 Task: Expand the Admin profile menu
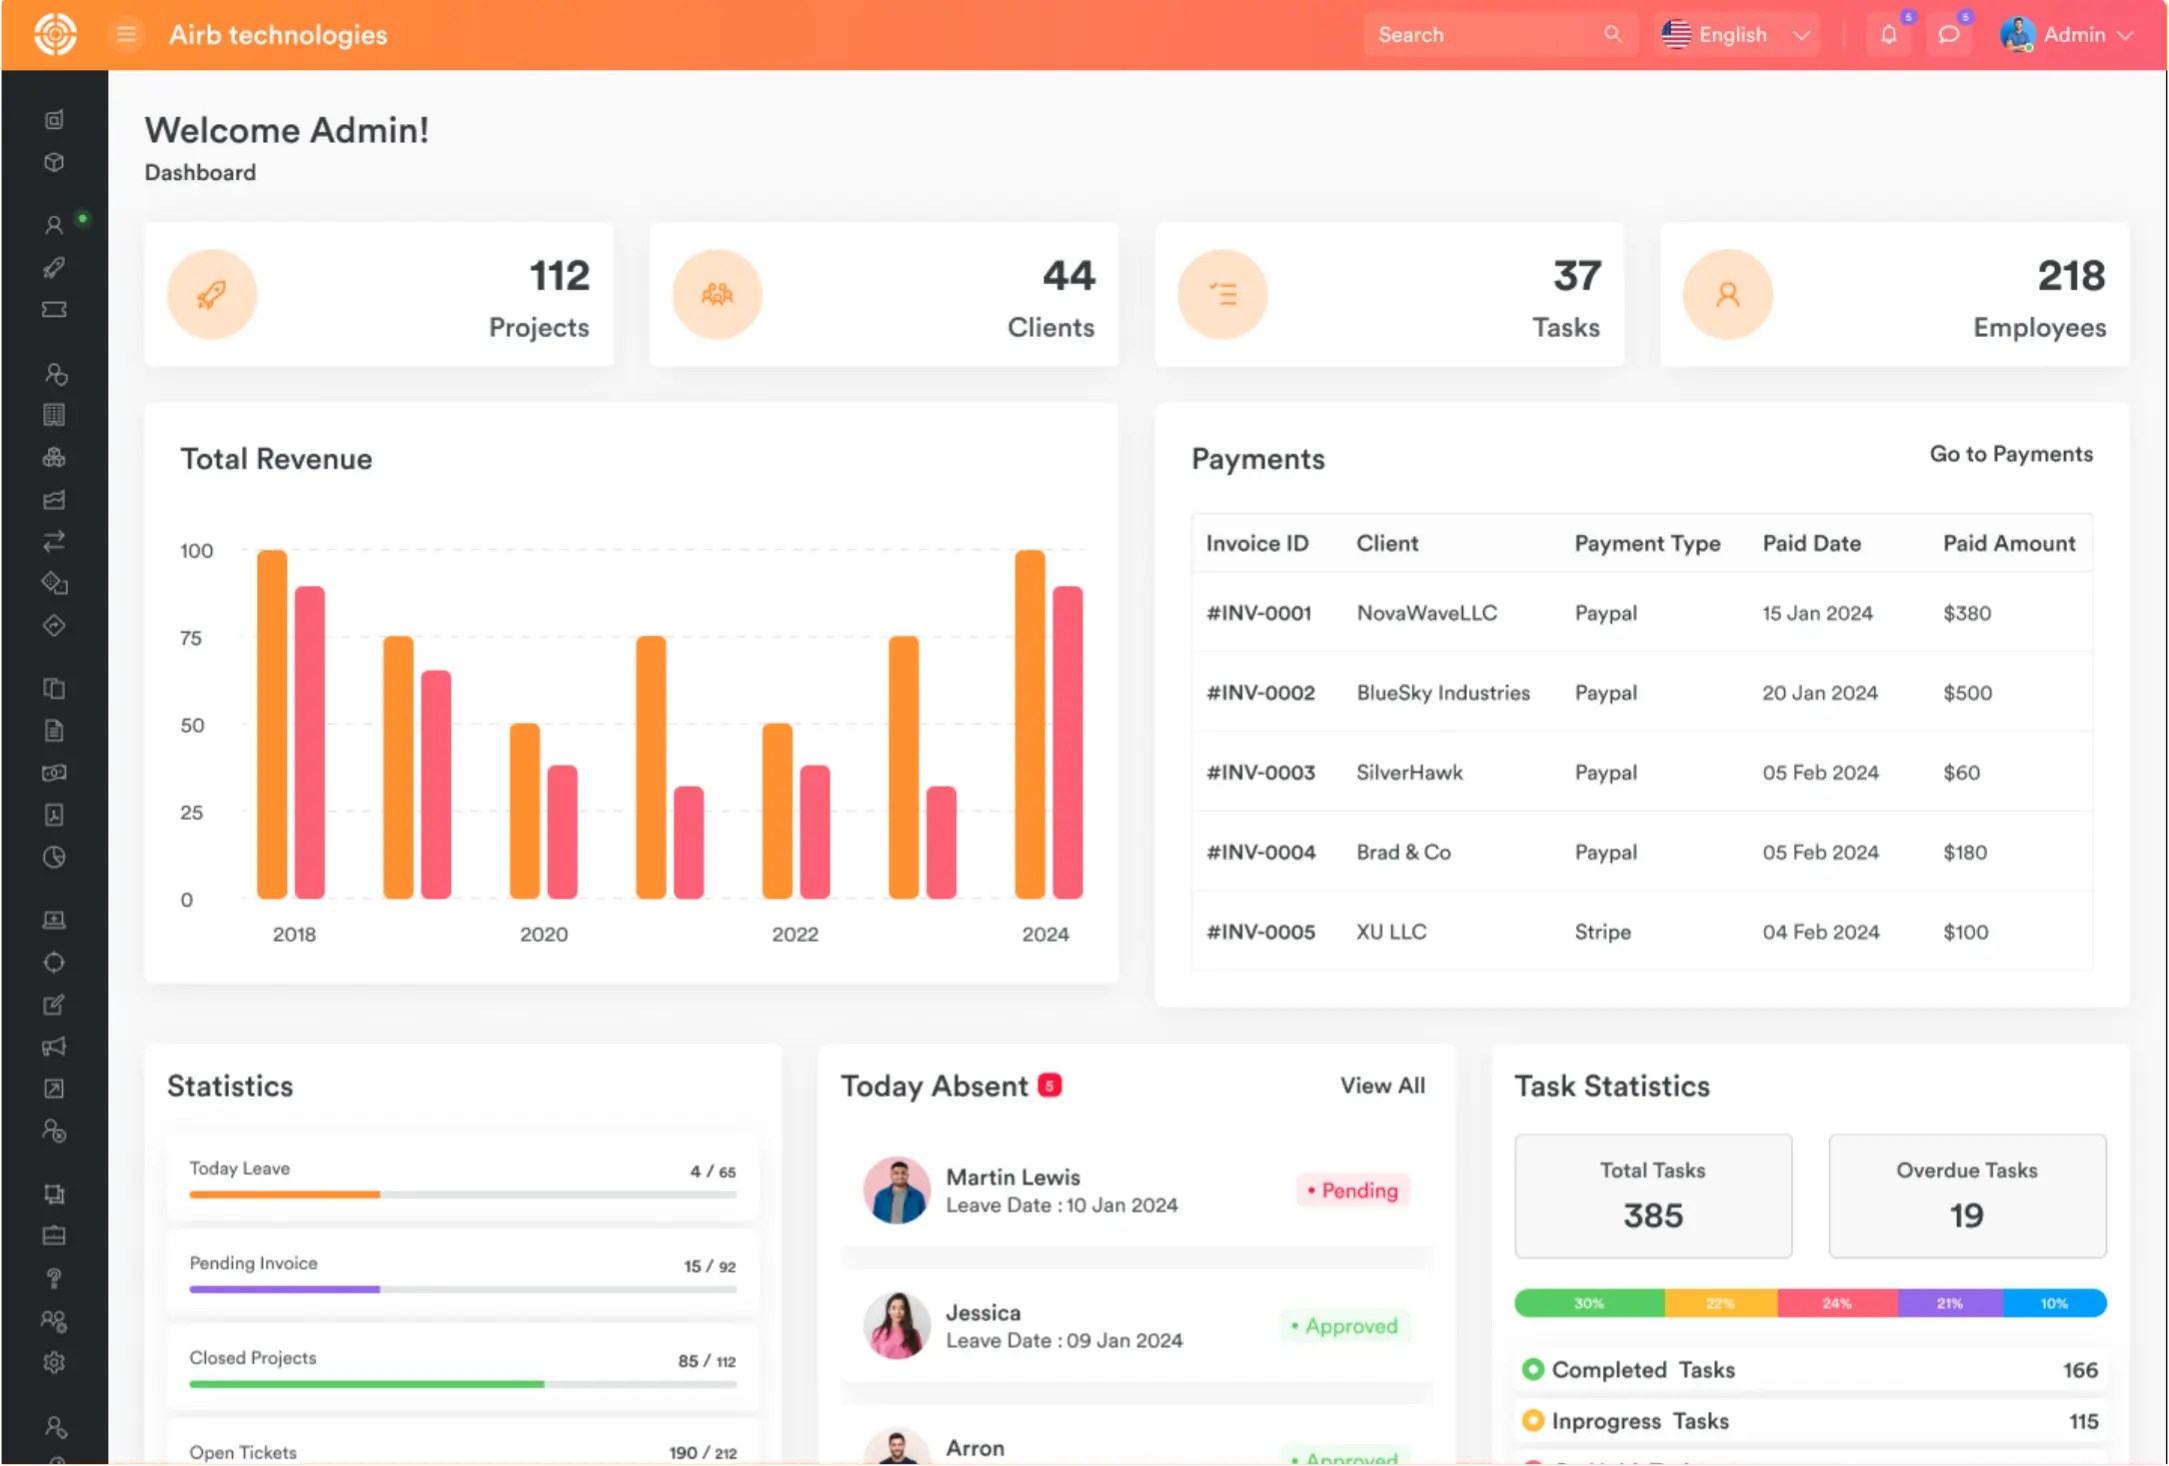point(2066,34)
